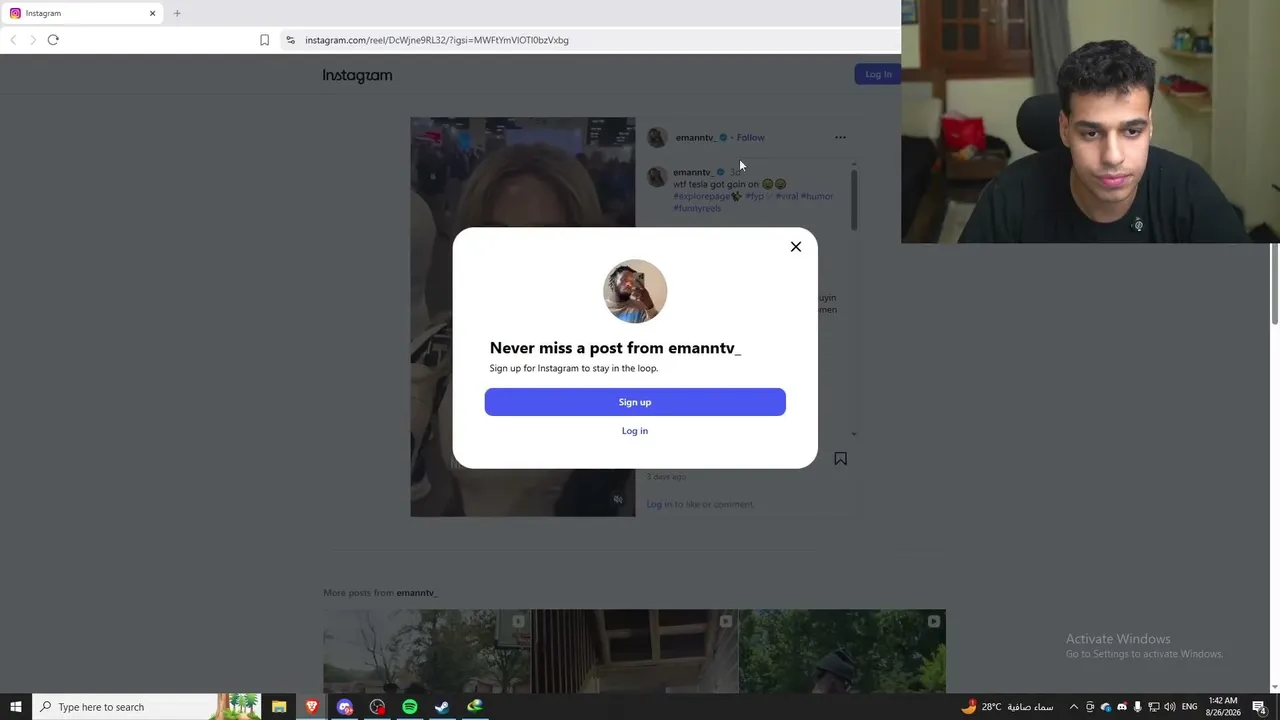Click the emanntv_ link in 'More posts from'
1280x720 pixels.
point(417,593)
